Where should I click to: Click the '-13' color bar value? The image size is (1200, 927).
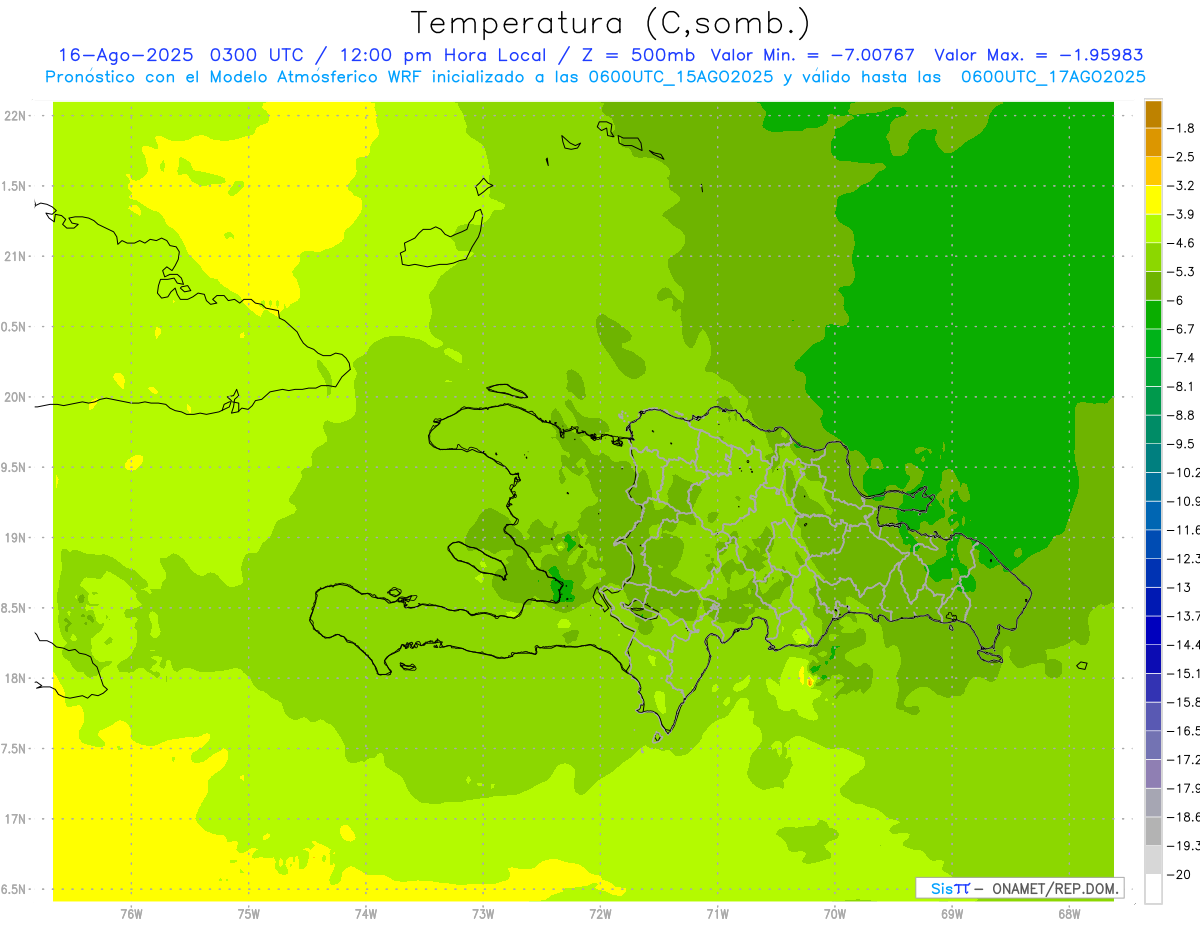tap(1180, 587)
